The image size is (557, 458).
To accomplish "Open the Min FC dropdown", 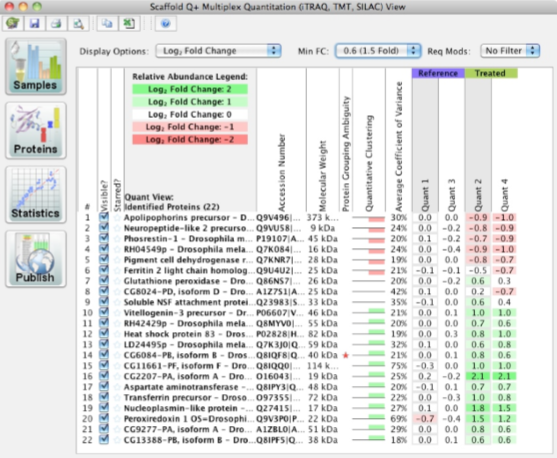I will [x=378, y=51].
